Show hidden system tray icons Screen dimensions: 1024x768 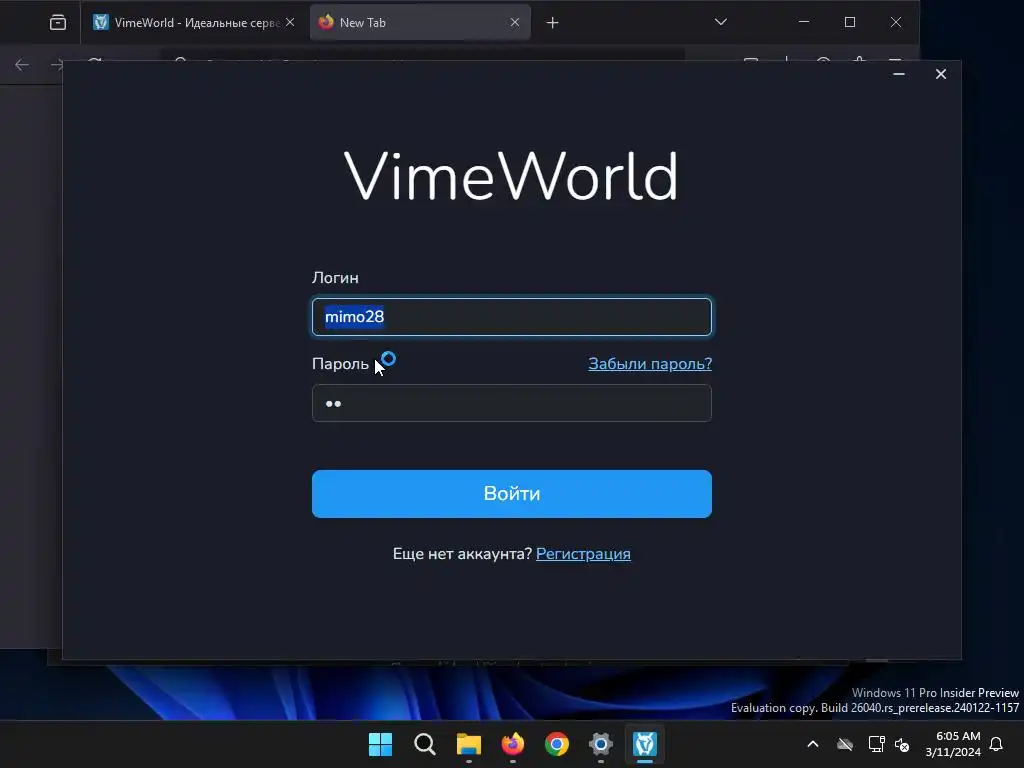click(x=812, y=744)
